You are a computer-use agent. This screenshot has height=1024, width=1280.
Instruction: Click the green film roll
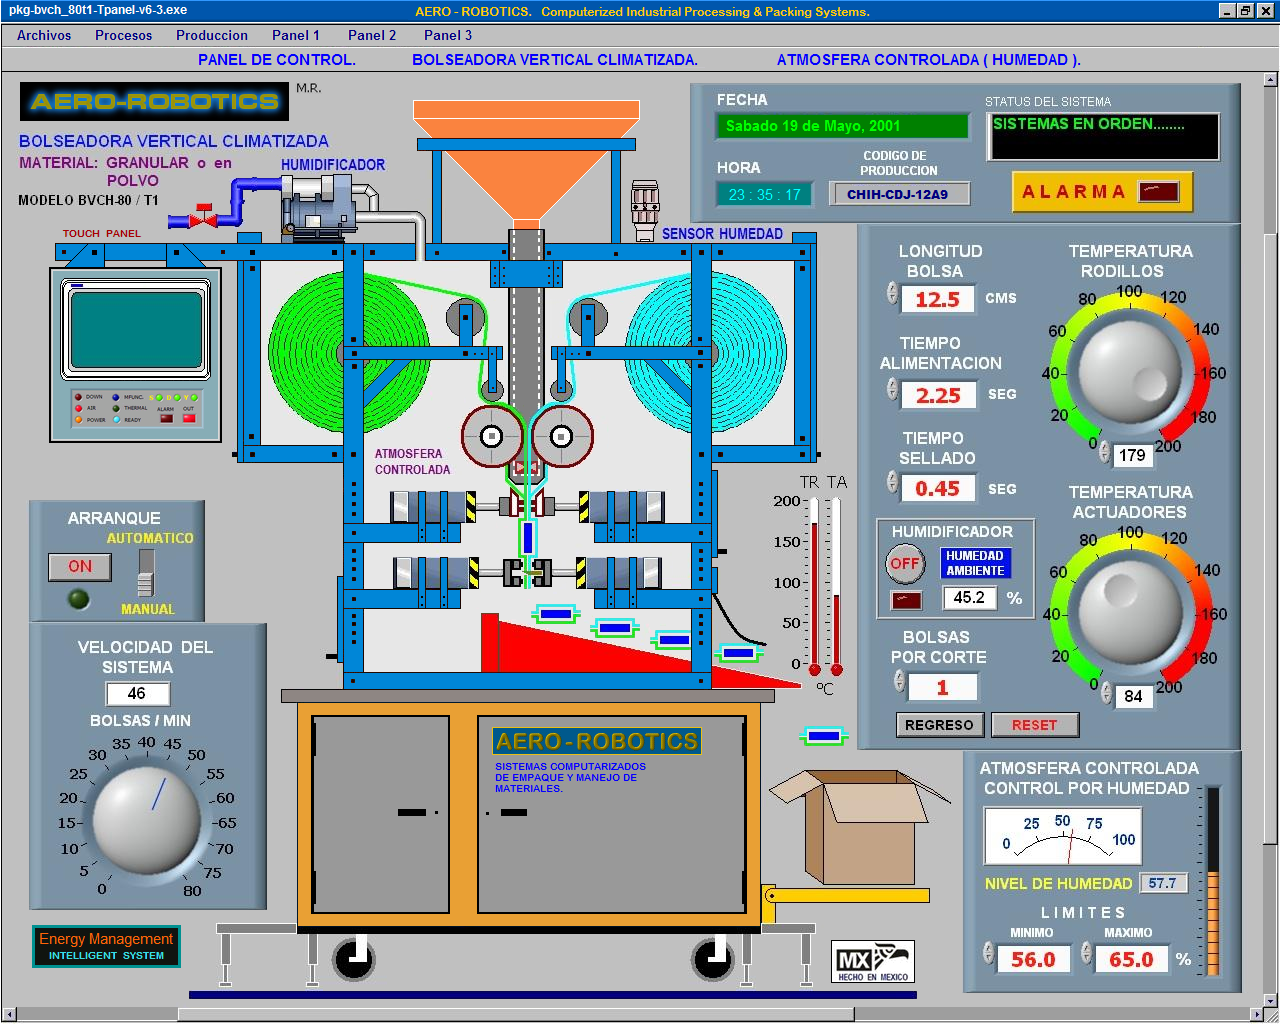(x=348, y=352)
